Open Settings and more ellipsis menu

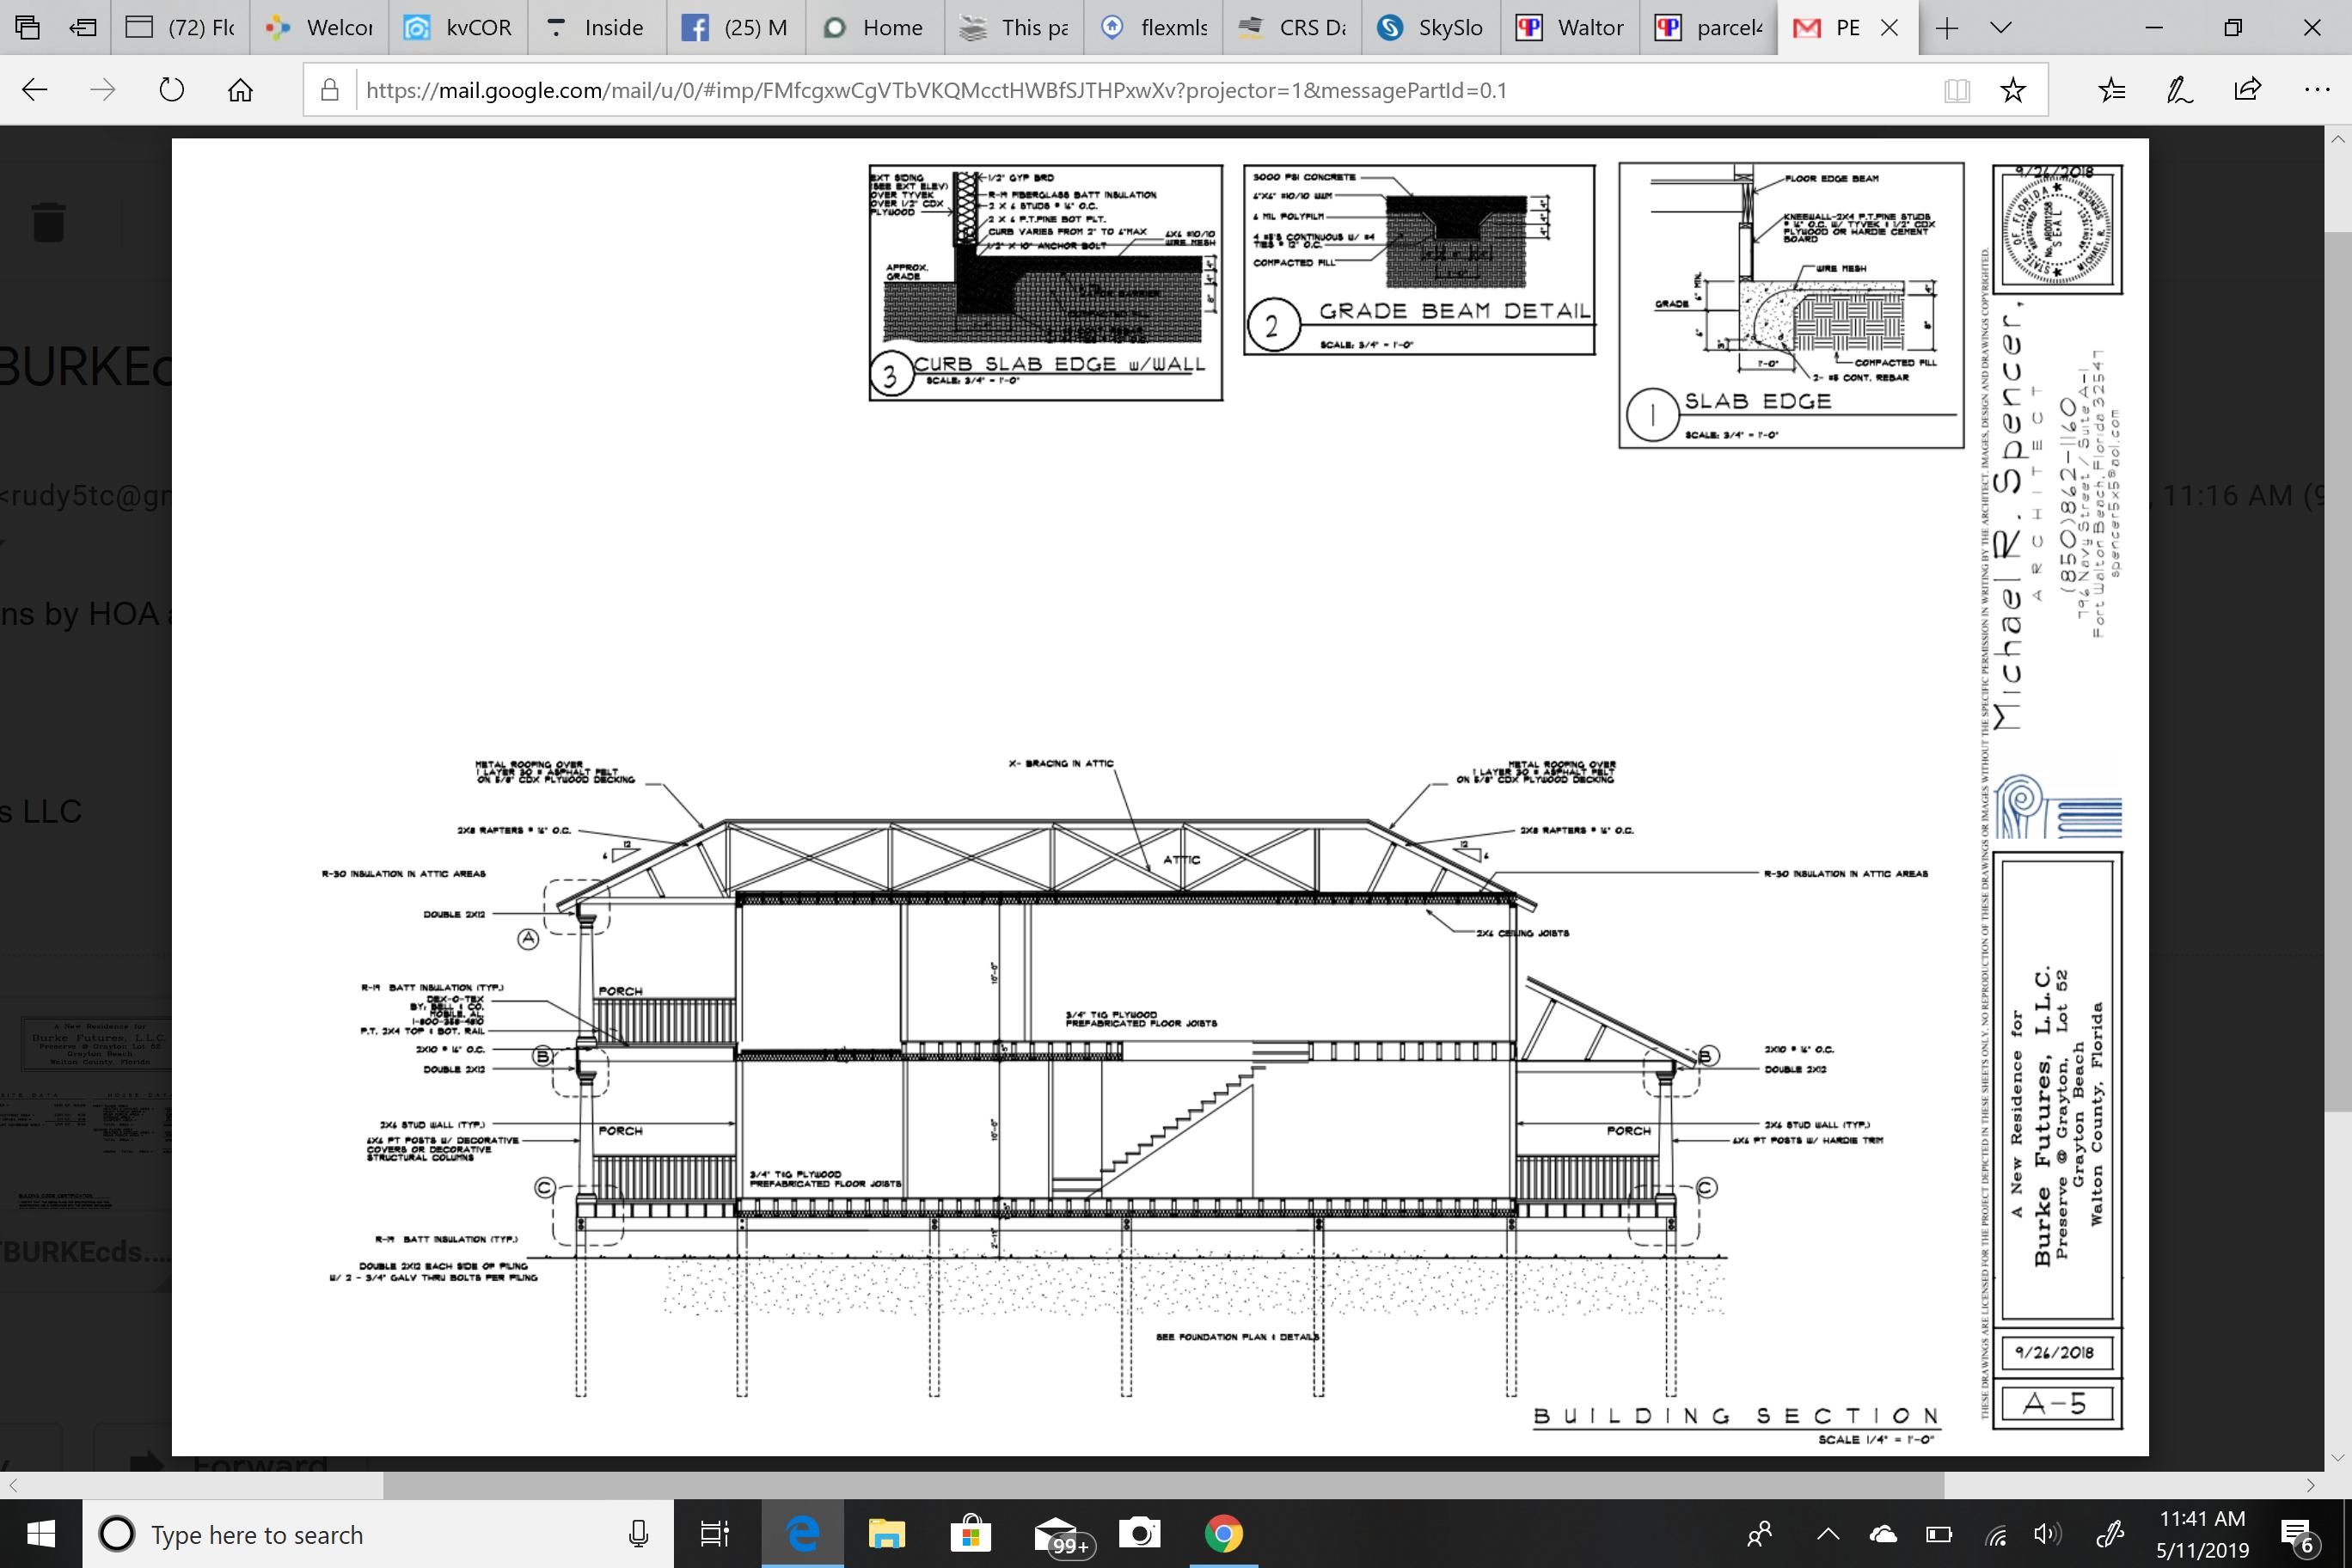2316,90
